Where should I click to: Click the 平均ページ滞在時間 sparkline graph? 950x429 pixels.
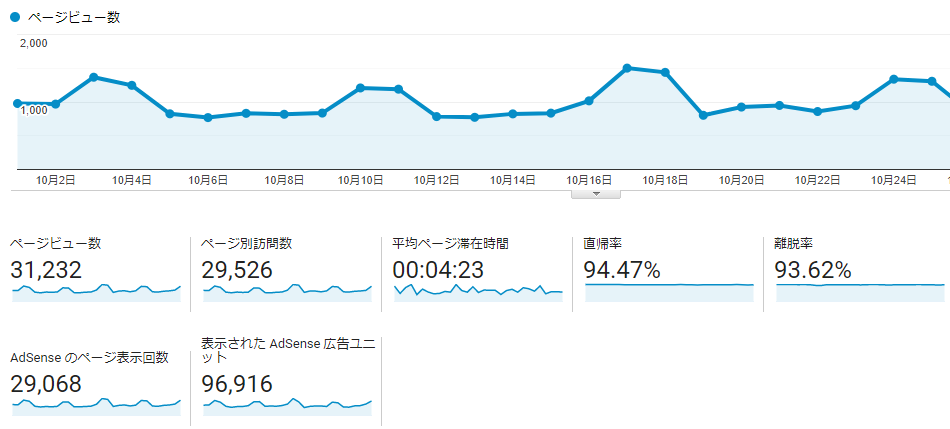point(478,291)
